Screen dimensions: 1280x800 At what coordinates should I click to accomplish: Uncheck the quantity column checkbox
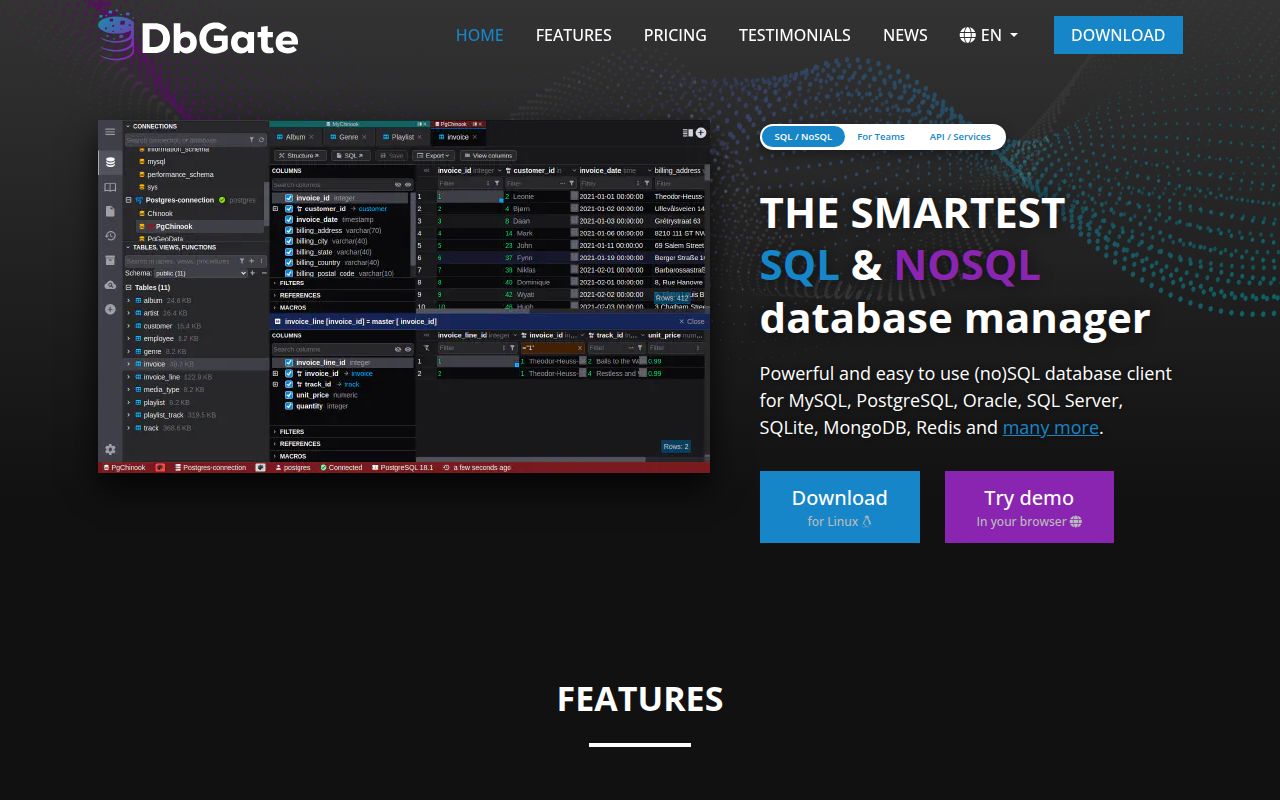click(x=289, y=406)
